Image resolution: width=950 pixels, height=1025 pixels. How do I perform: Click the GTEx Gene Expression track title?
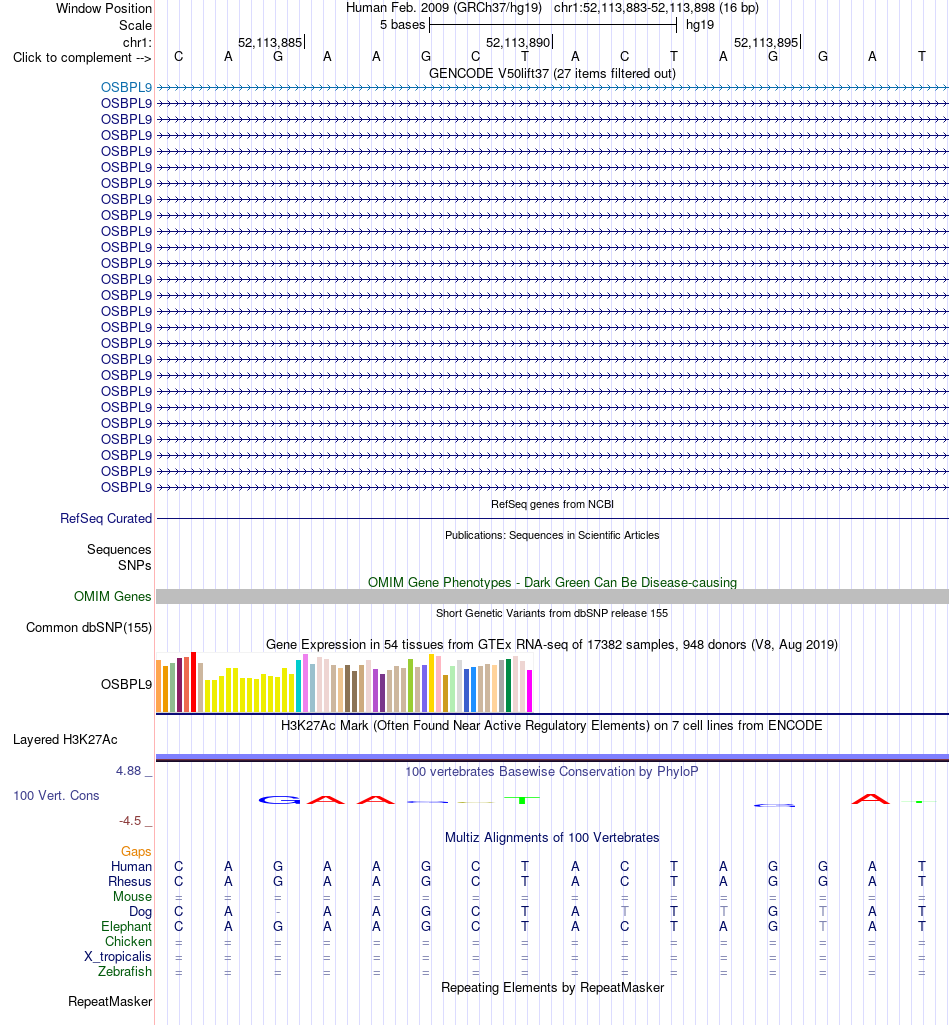552,645
